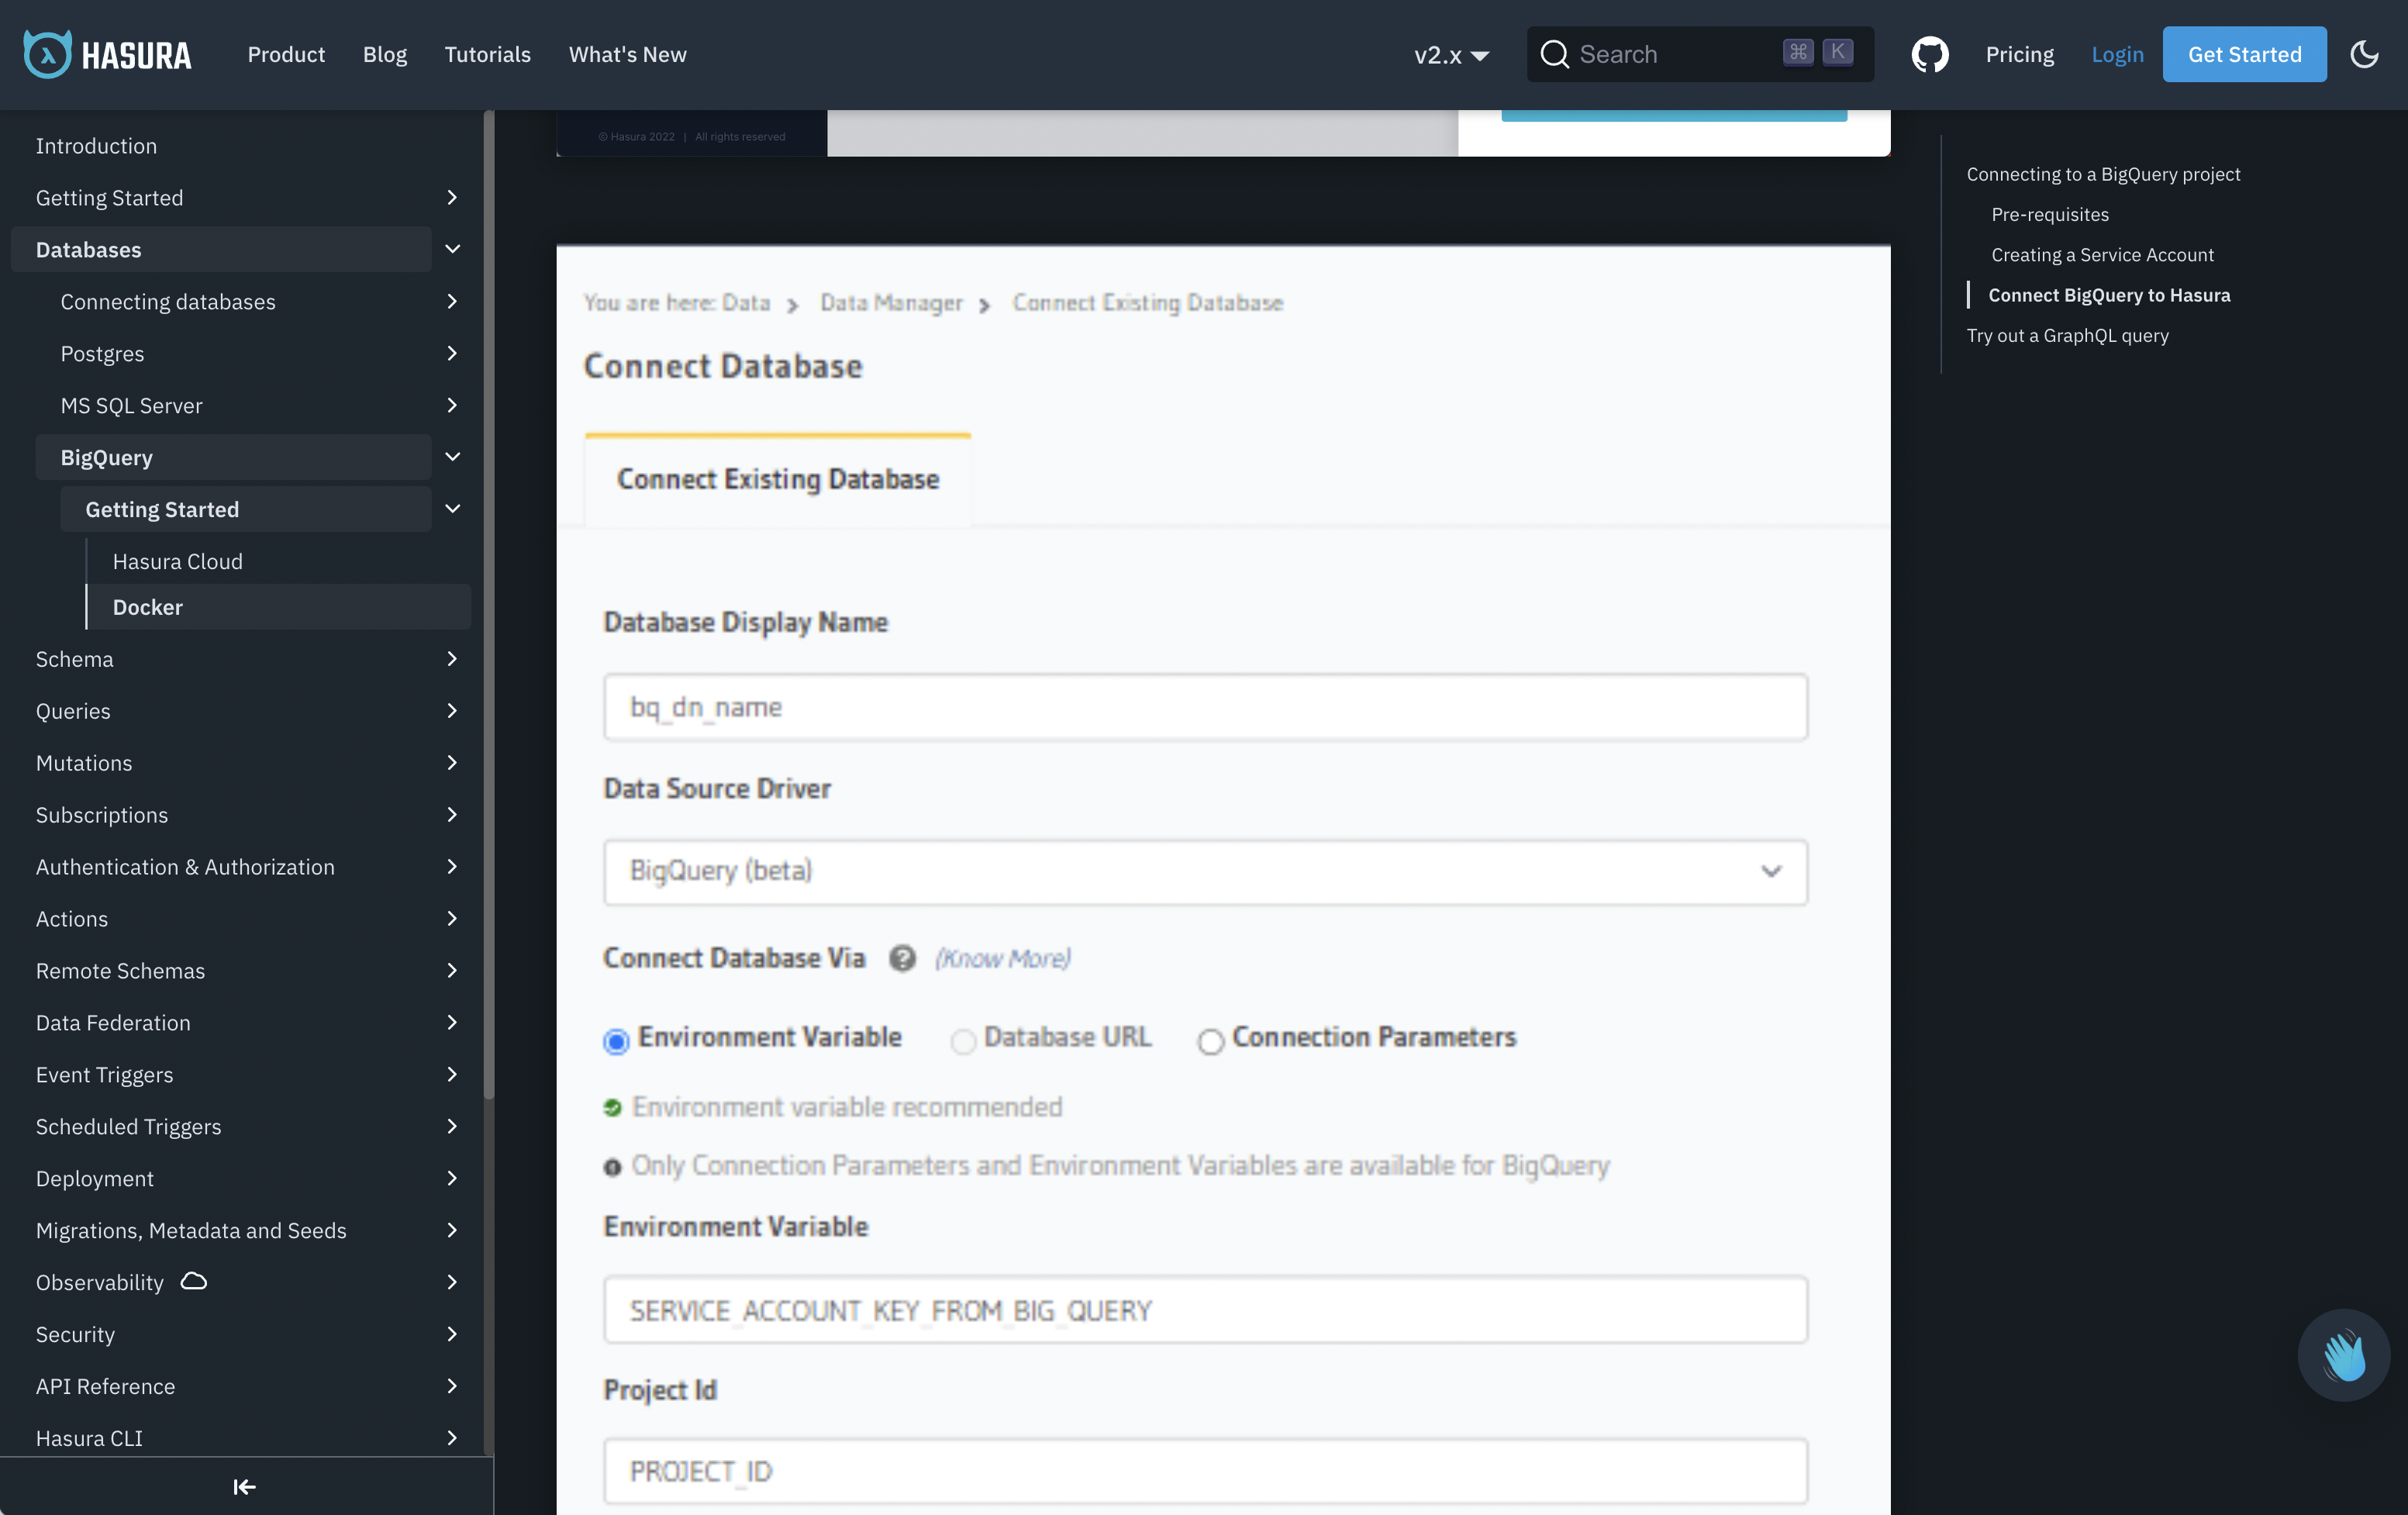Open the GitHub repository icon
Image resolution: width=2408 pixels, height=1515 pixels.
click(x=1929, y=54)
